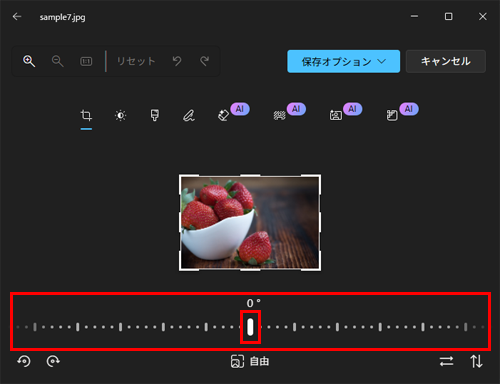Open the AI background blur tool
Viewport: 500px width, 384px height.
tap(279, 115)
